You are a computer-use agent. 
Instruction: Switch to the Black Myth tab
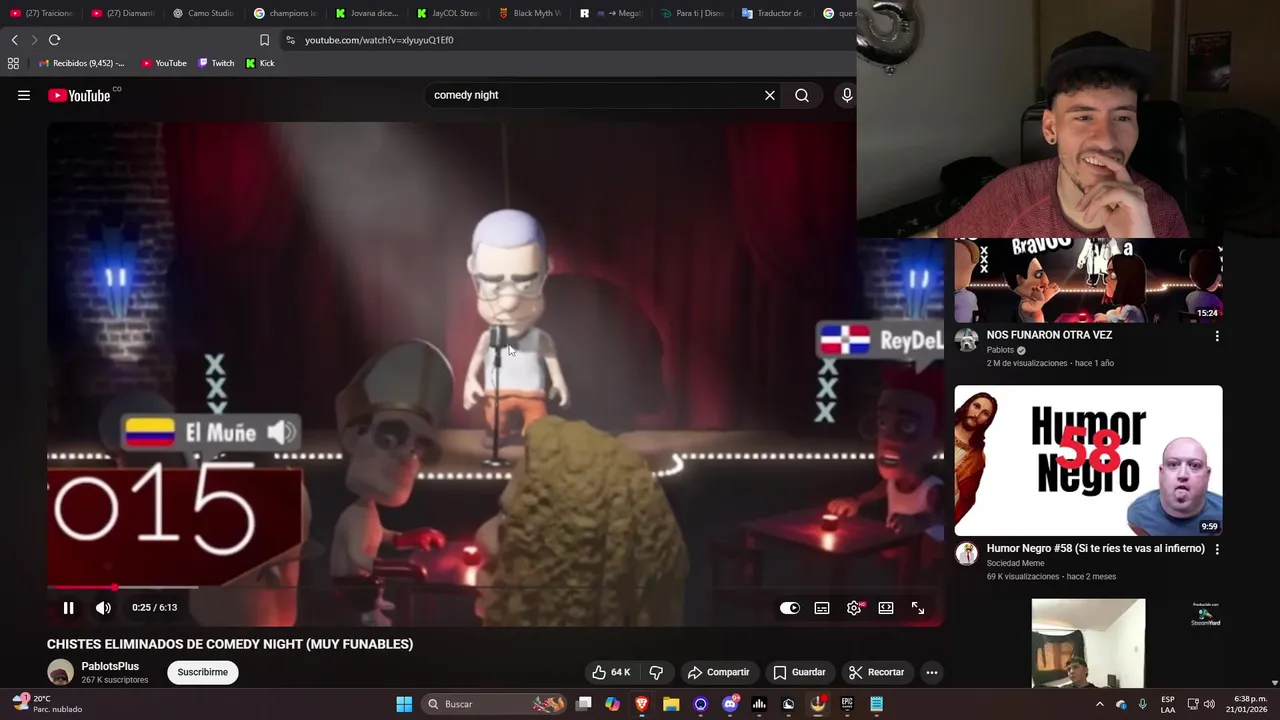click(x=531, y=13)
